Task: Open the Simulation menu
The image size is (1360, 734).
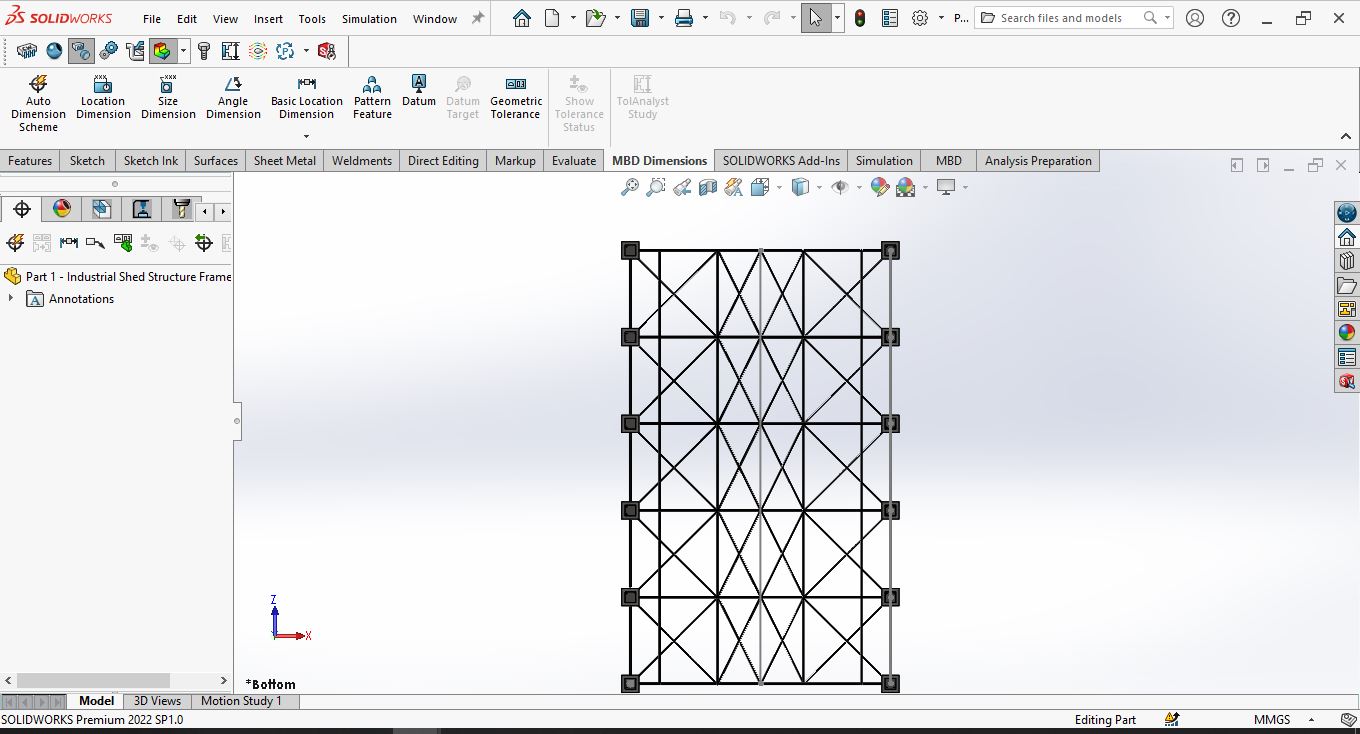Action: 369,18
